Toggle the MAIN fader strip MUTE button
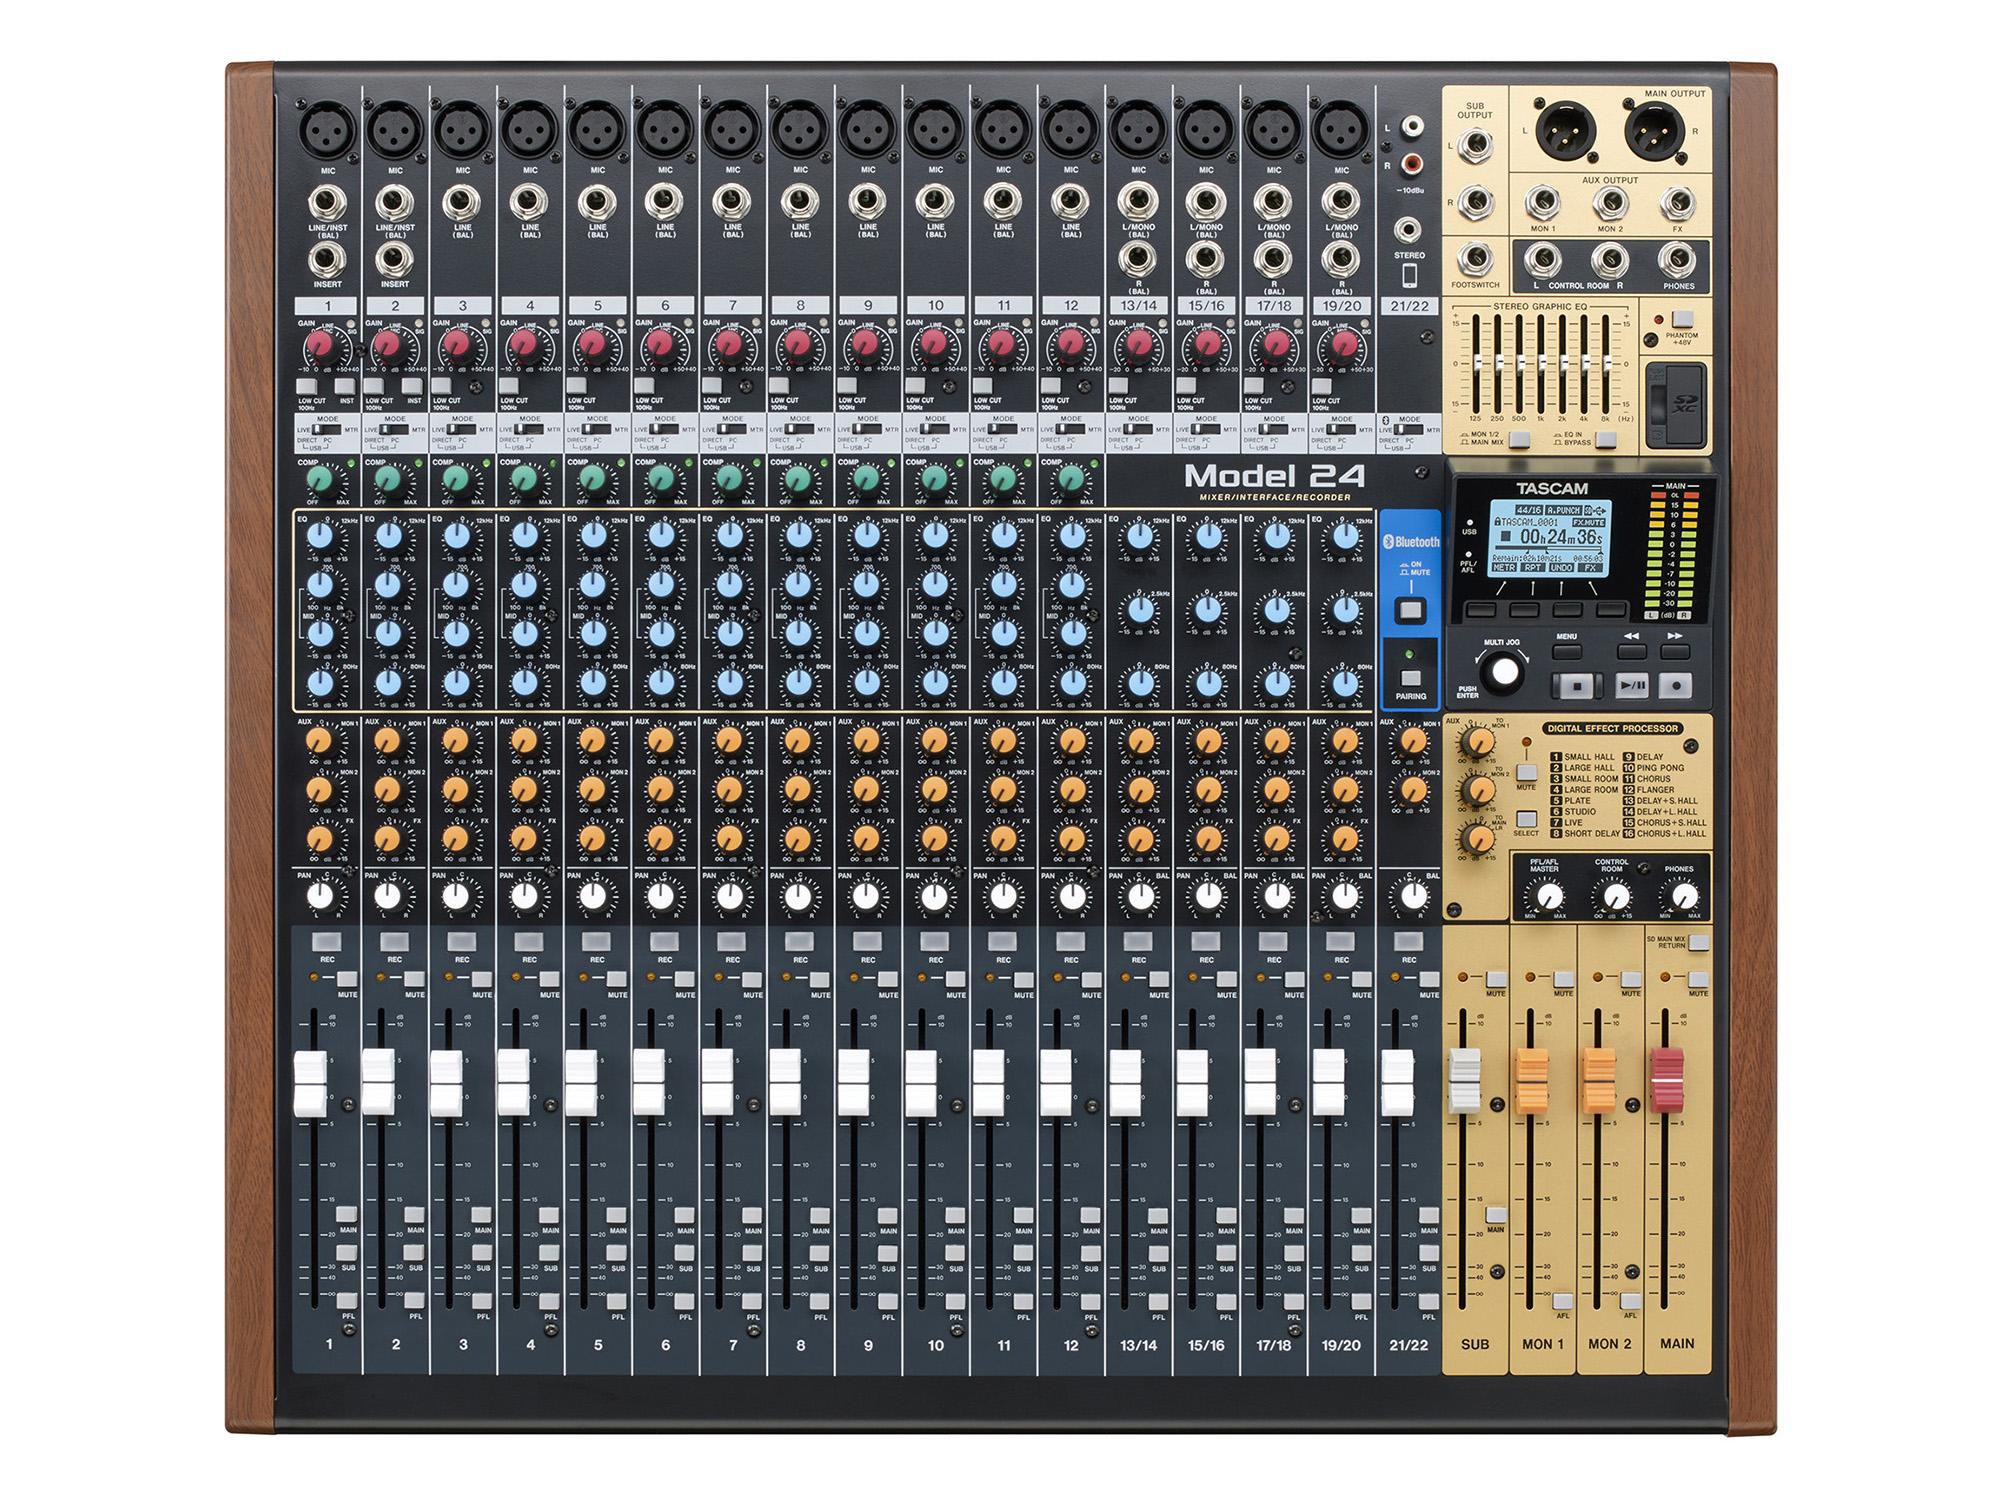 pos(1698,979)
